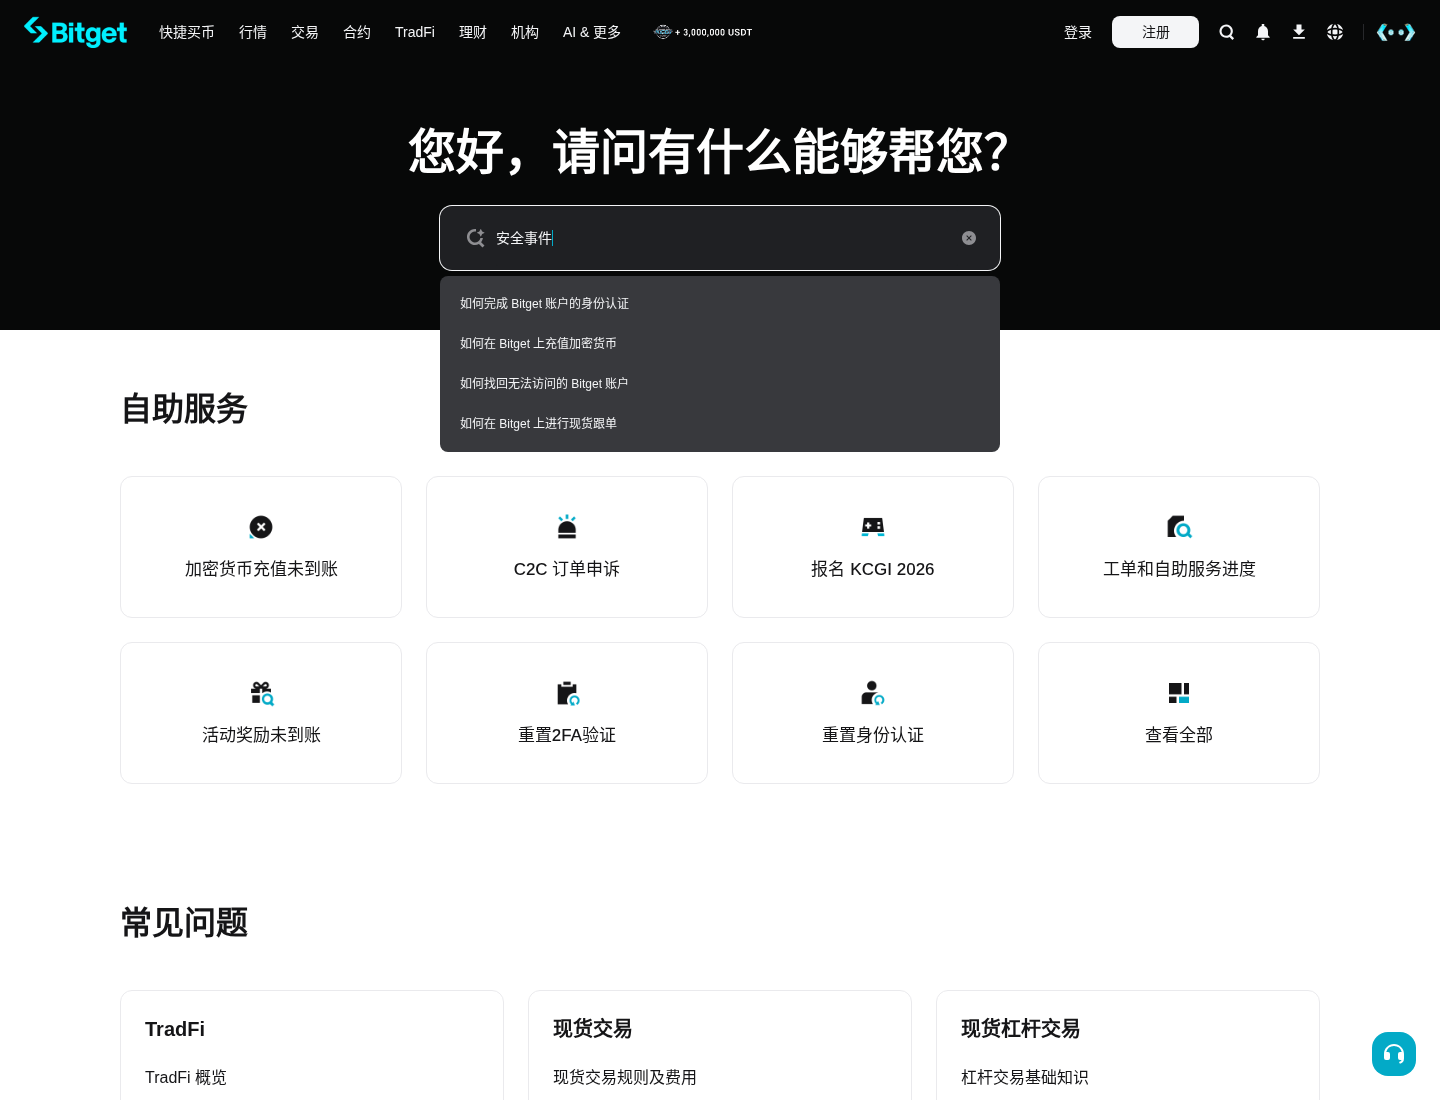Select suggestion 如何在 Bitget 上充值加密货币

pyautogui.click(x=720, y=343)
